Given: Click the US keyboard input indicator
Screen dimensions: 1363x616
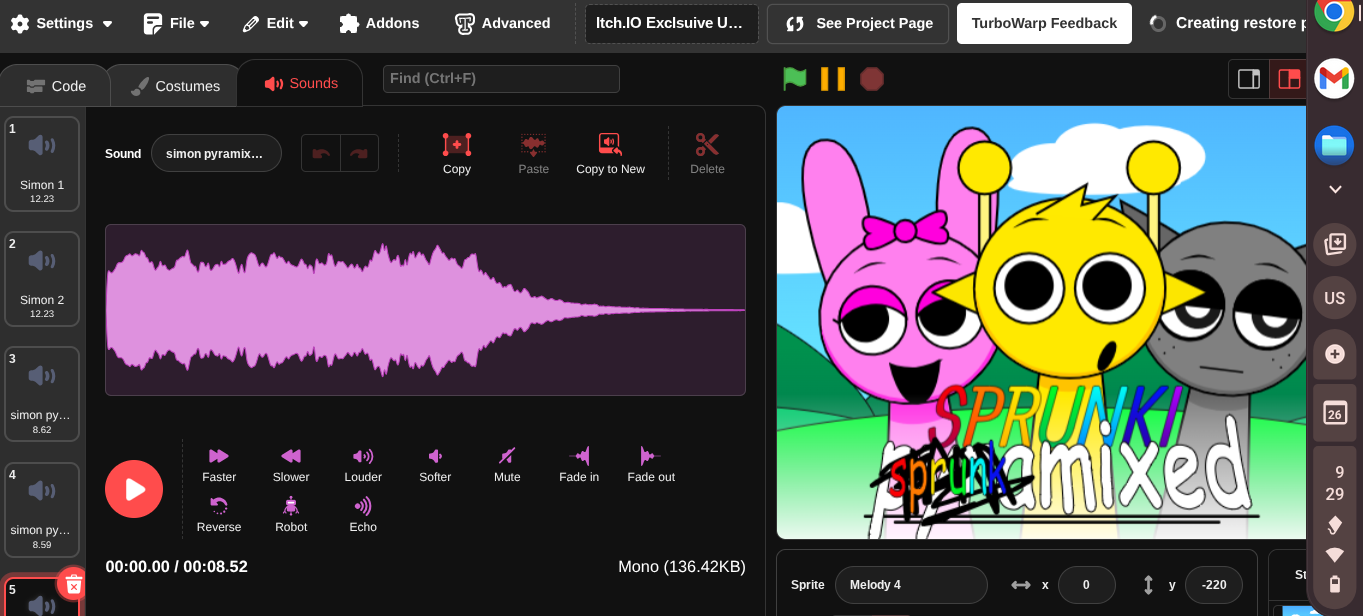Looking at the screenshot, I should [1334, 298].
